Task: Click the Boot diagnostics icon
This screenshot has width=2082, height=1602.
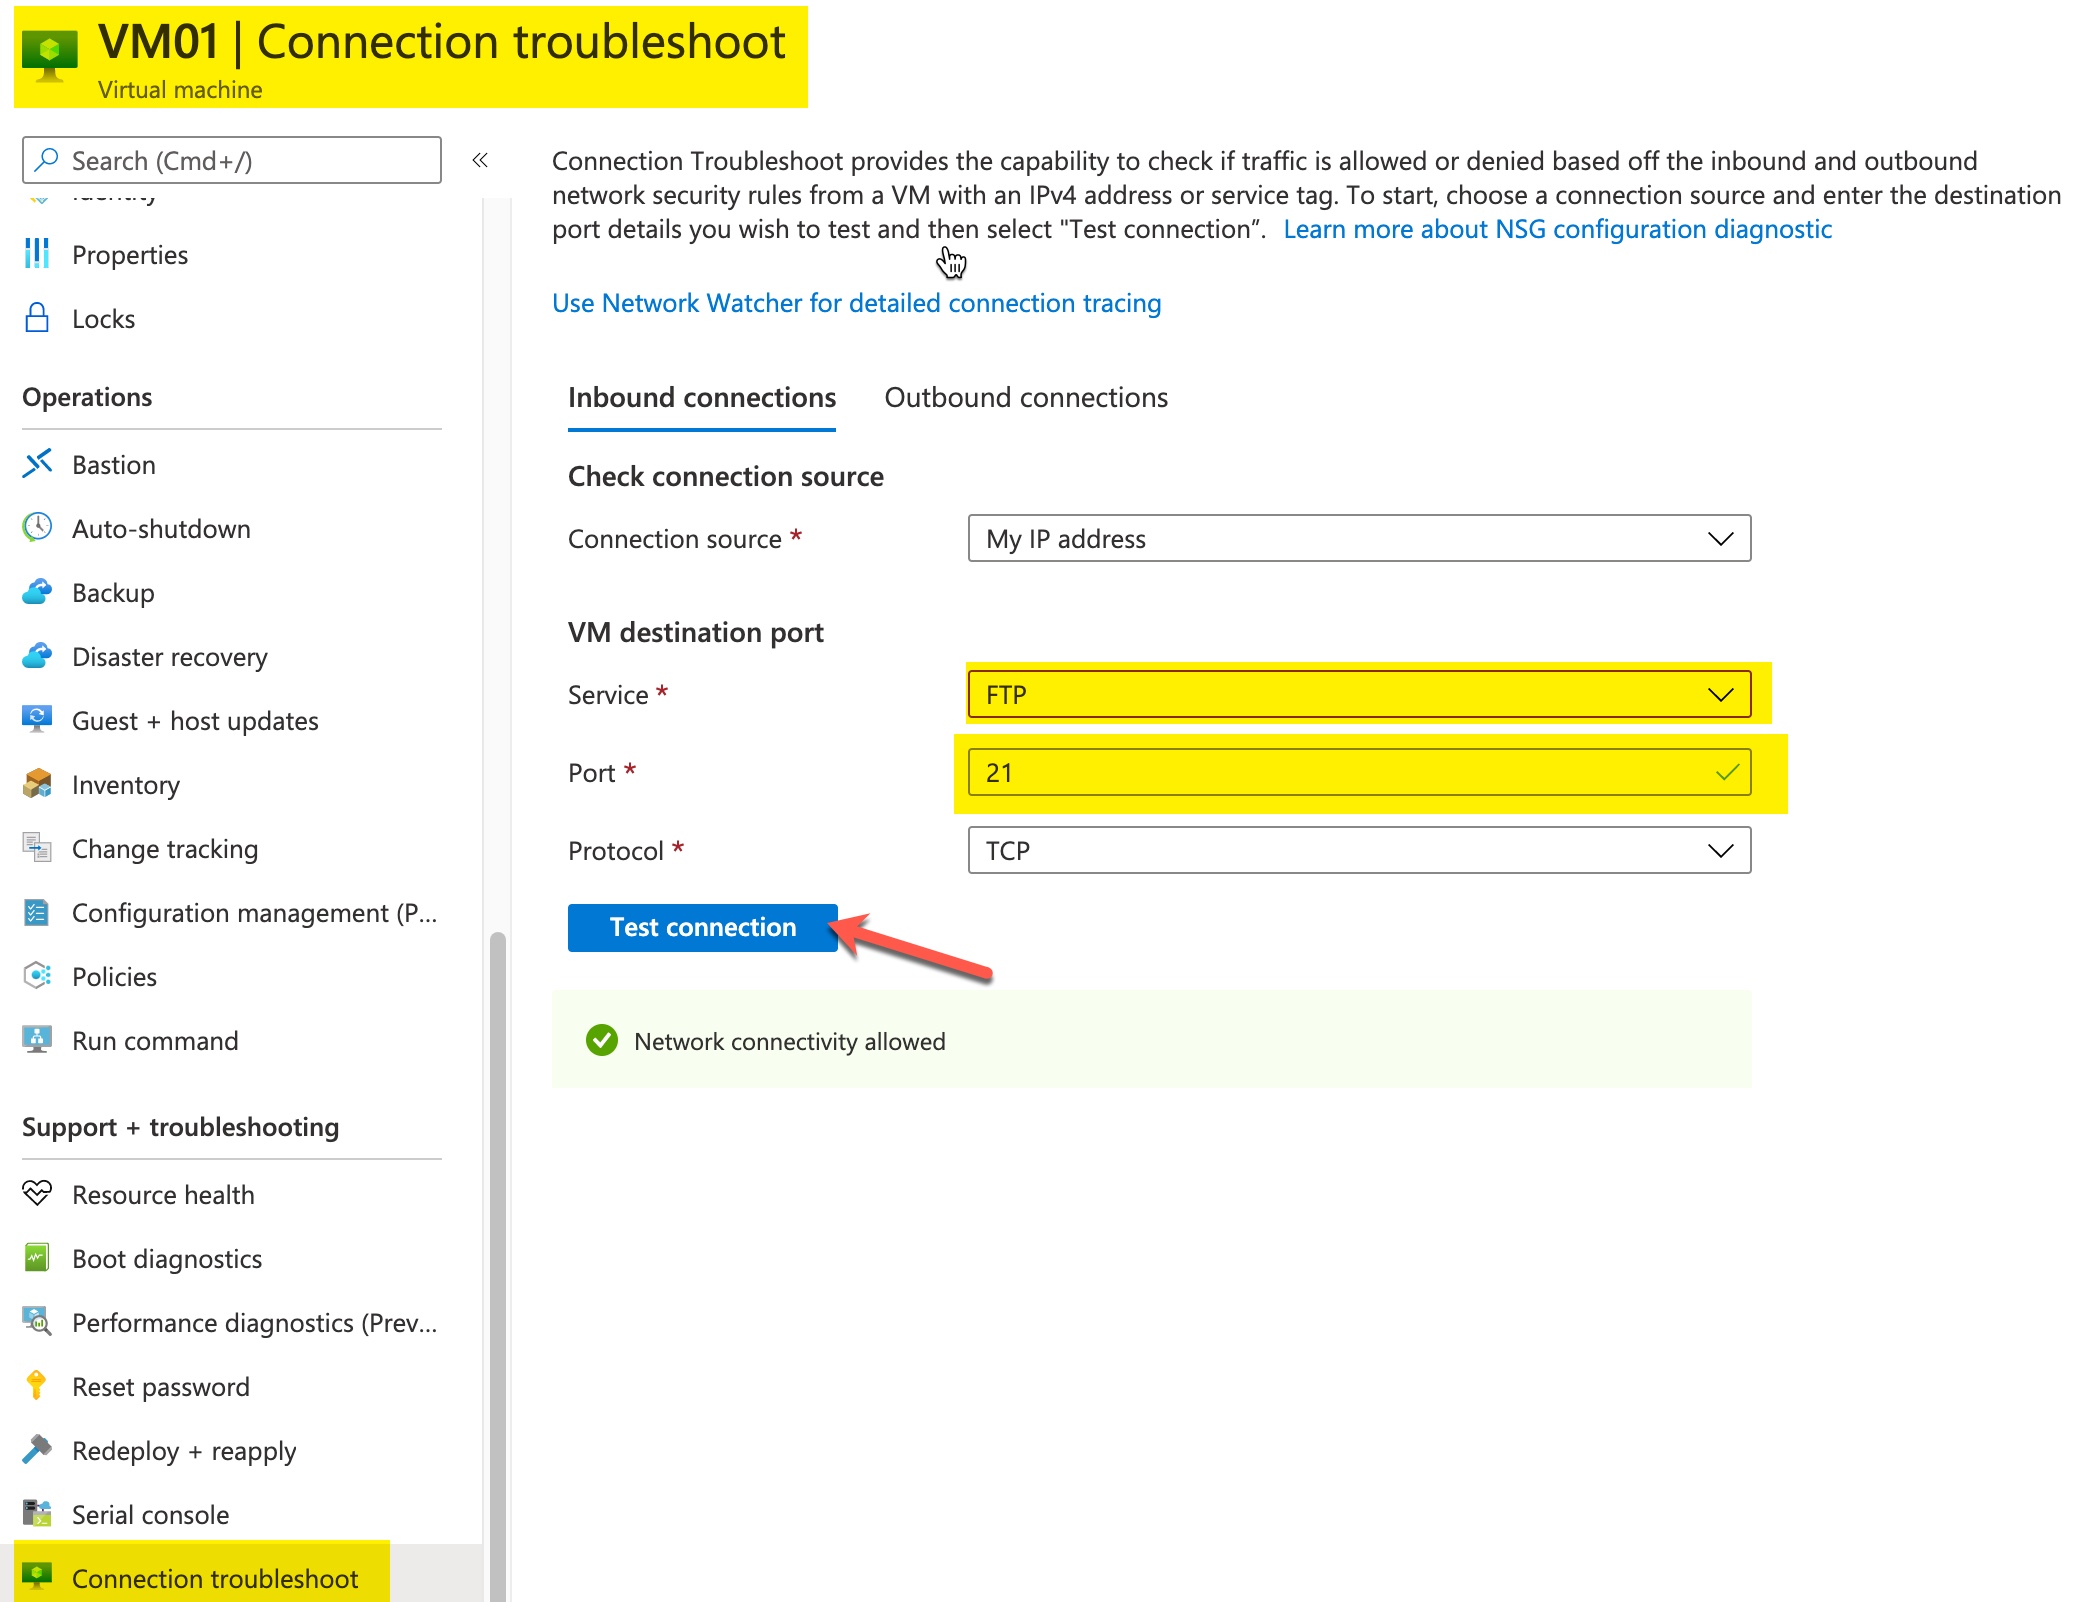Action: pos(37,1258)
